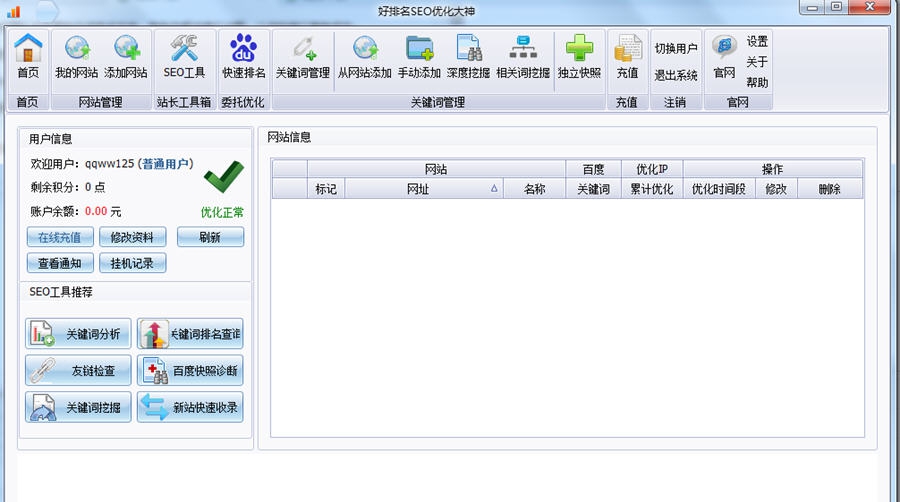Screen dimensions: 900x502
Task: Choose 退出系统 to log out
Action: [x=676, y=75]
